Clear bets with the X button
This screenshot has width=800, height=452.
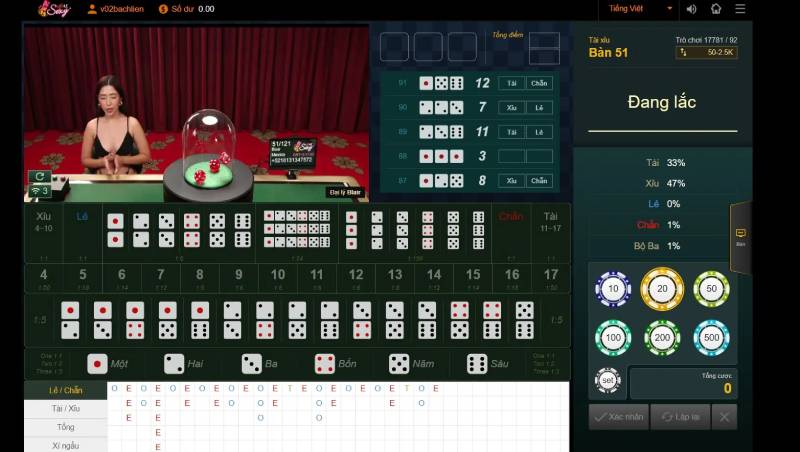(725, 416)
